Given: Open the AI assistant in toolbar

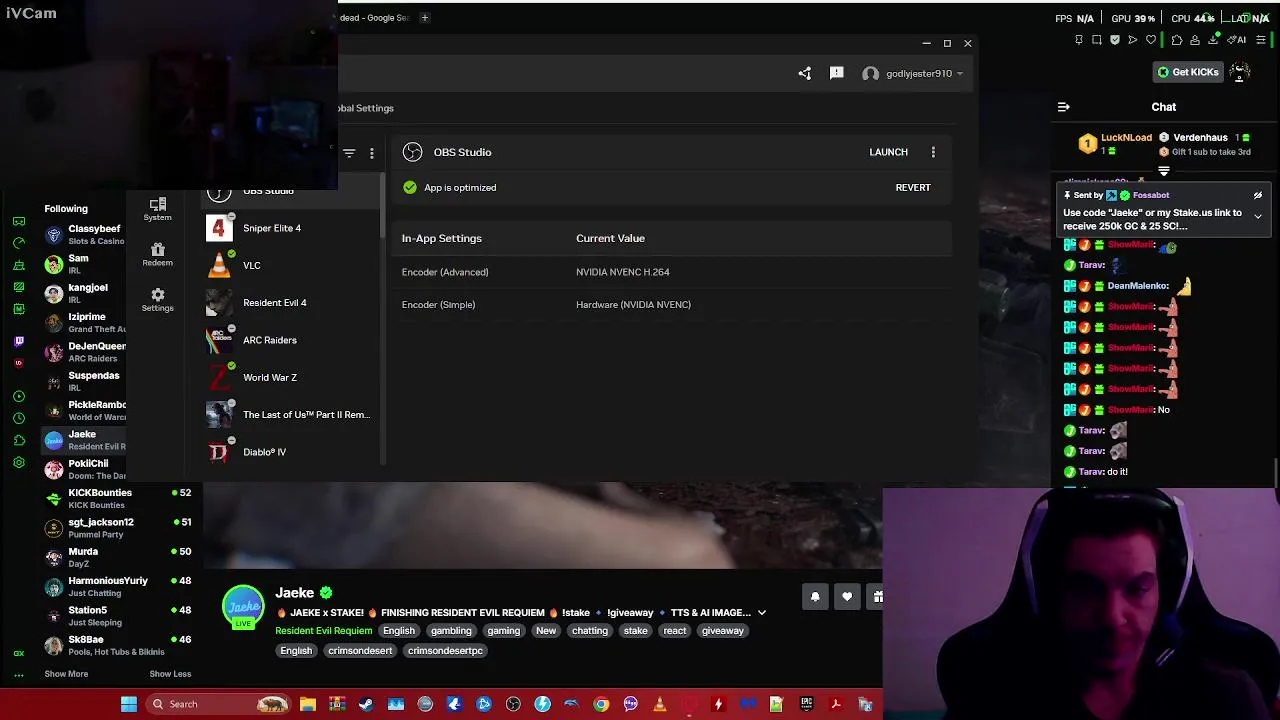Looking at the screenshot, I should [1239, 40].
